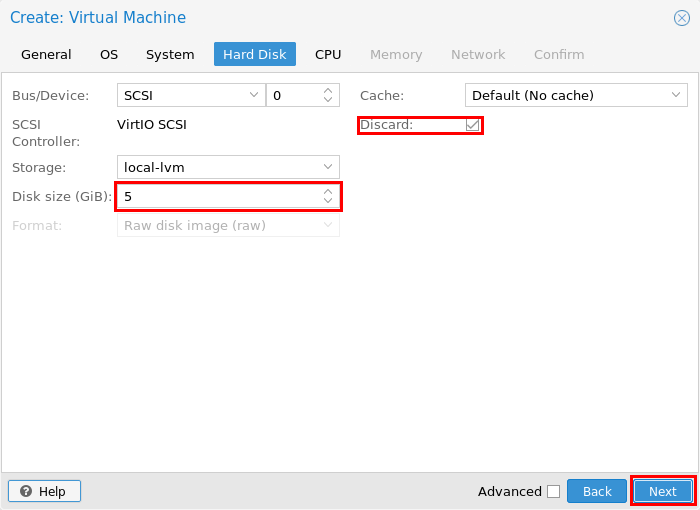Click the Next button
Image resolution: width=700 pixels, height=510 pixels.
click(663, 491)
